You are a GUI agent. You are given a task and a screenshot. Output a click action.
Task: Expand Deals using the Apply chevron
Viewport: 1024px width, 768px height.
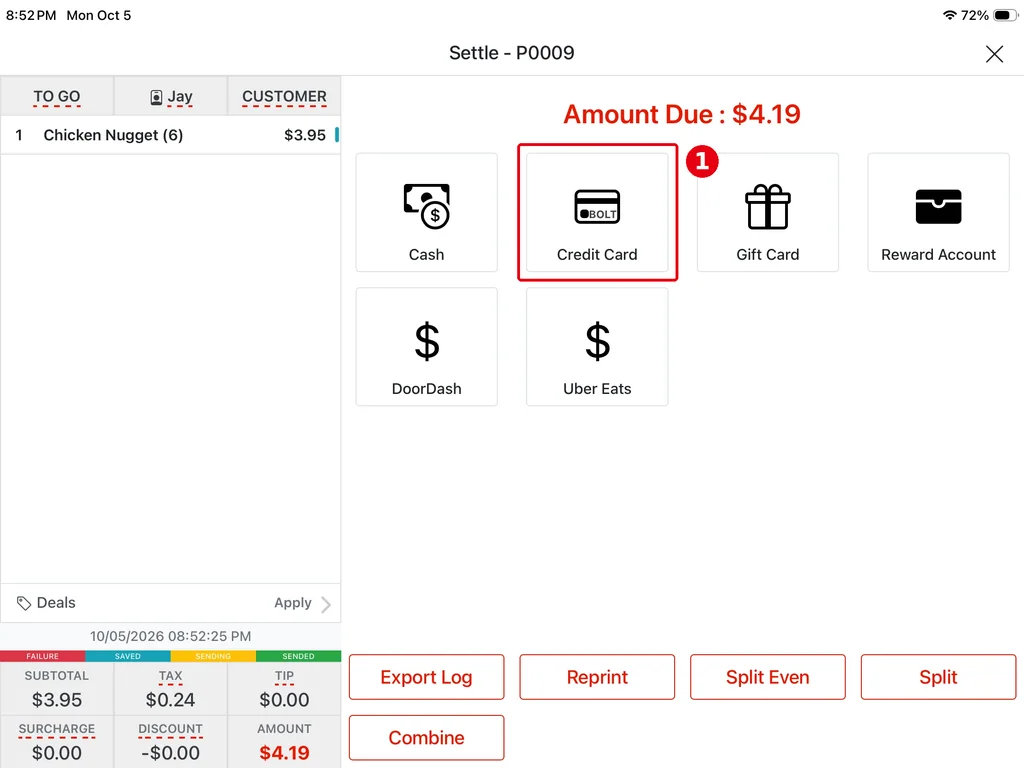[x=326, y=604]
